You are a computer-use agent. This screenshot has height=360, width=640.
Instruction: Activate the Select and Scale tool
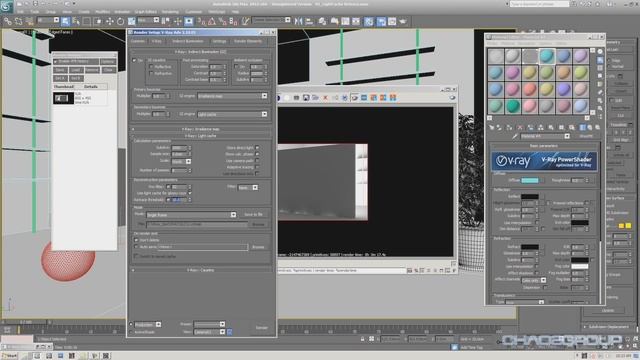coord(131,21)
